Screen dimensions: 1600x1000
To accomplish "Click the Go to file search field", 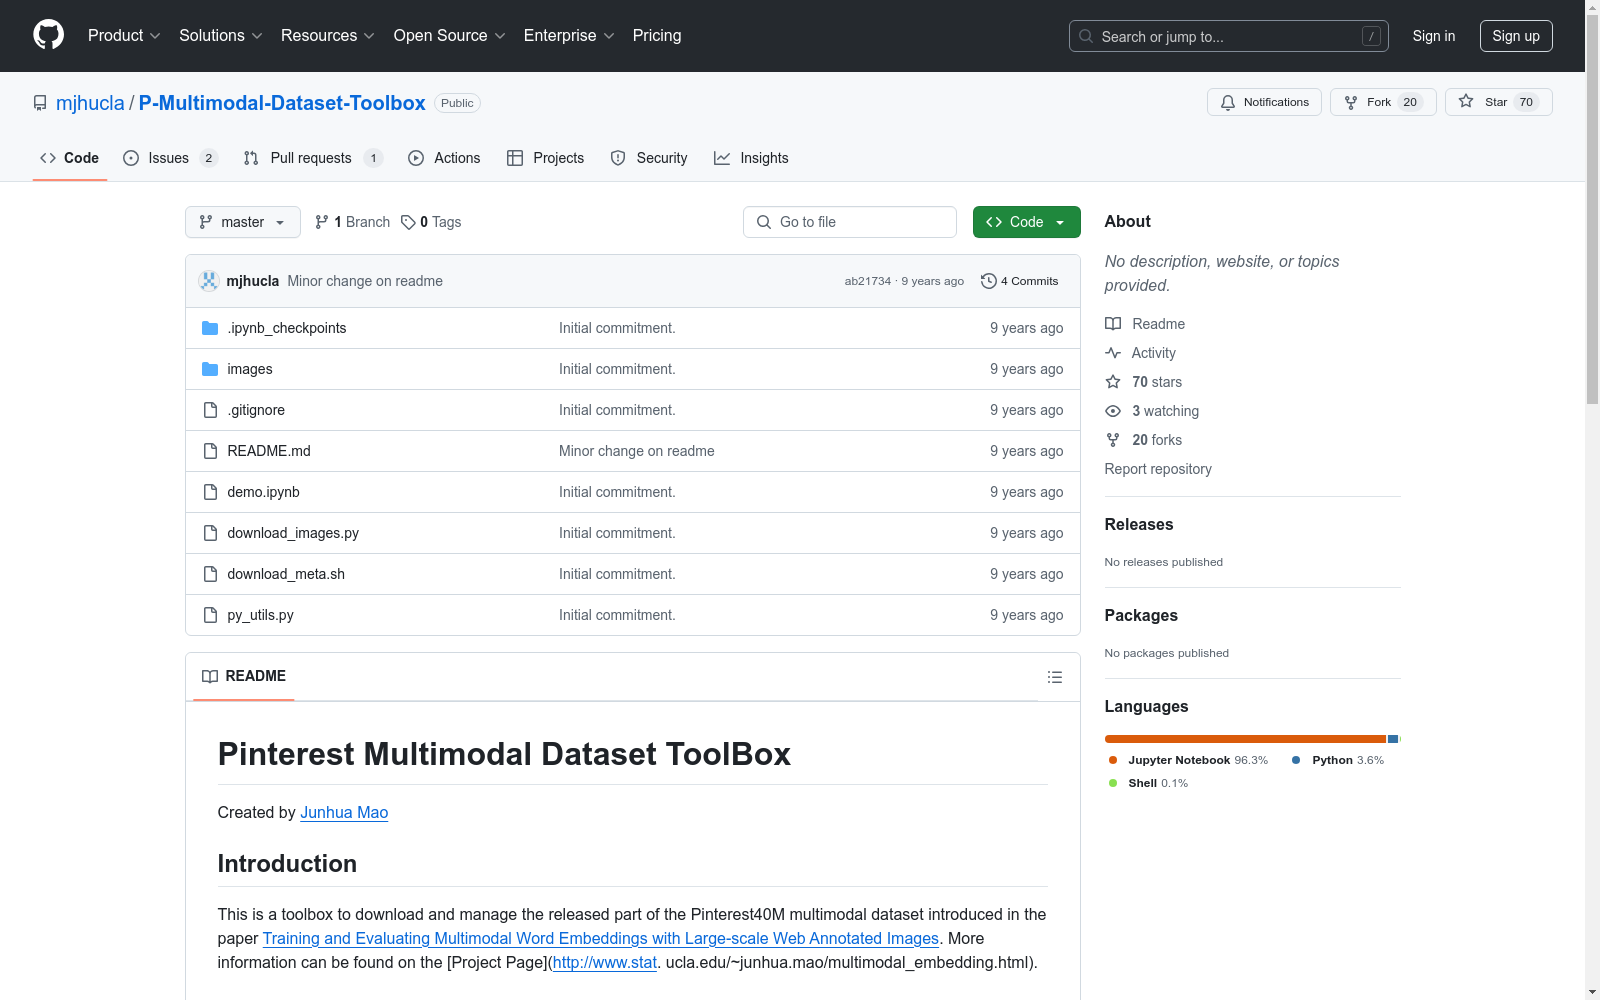I will 850,222.
